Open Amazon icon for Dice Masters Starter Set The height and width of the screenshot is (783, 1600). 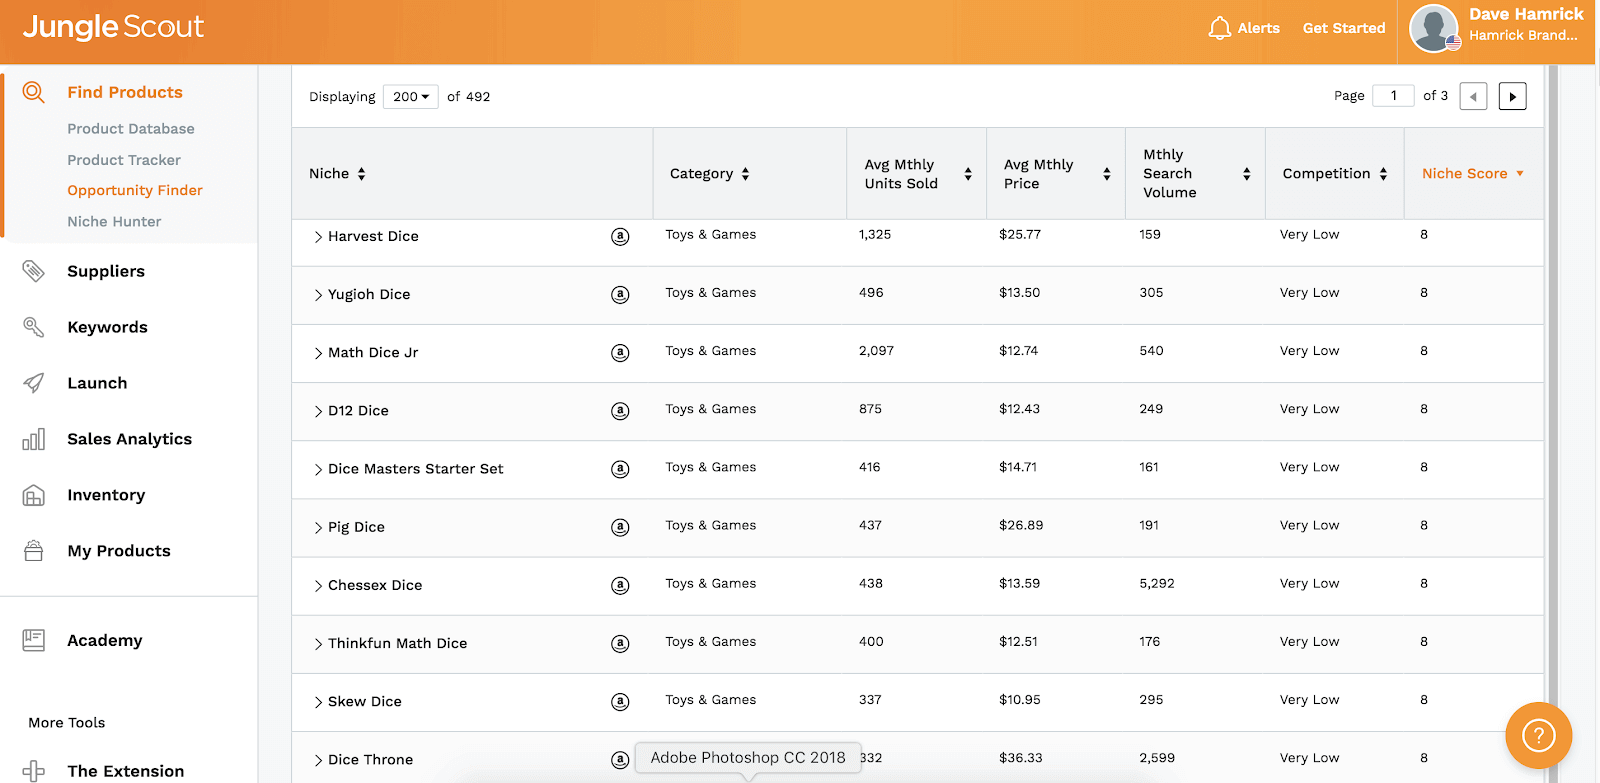click(620, 469)
